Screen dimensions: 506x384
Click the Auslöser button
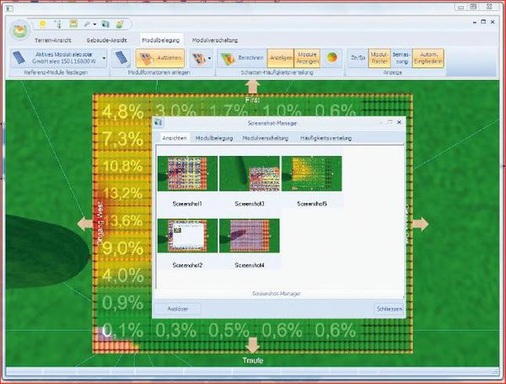click(x=178, y=309)
